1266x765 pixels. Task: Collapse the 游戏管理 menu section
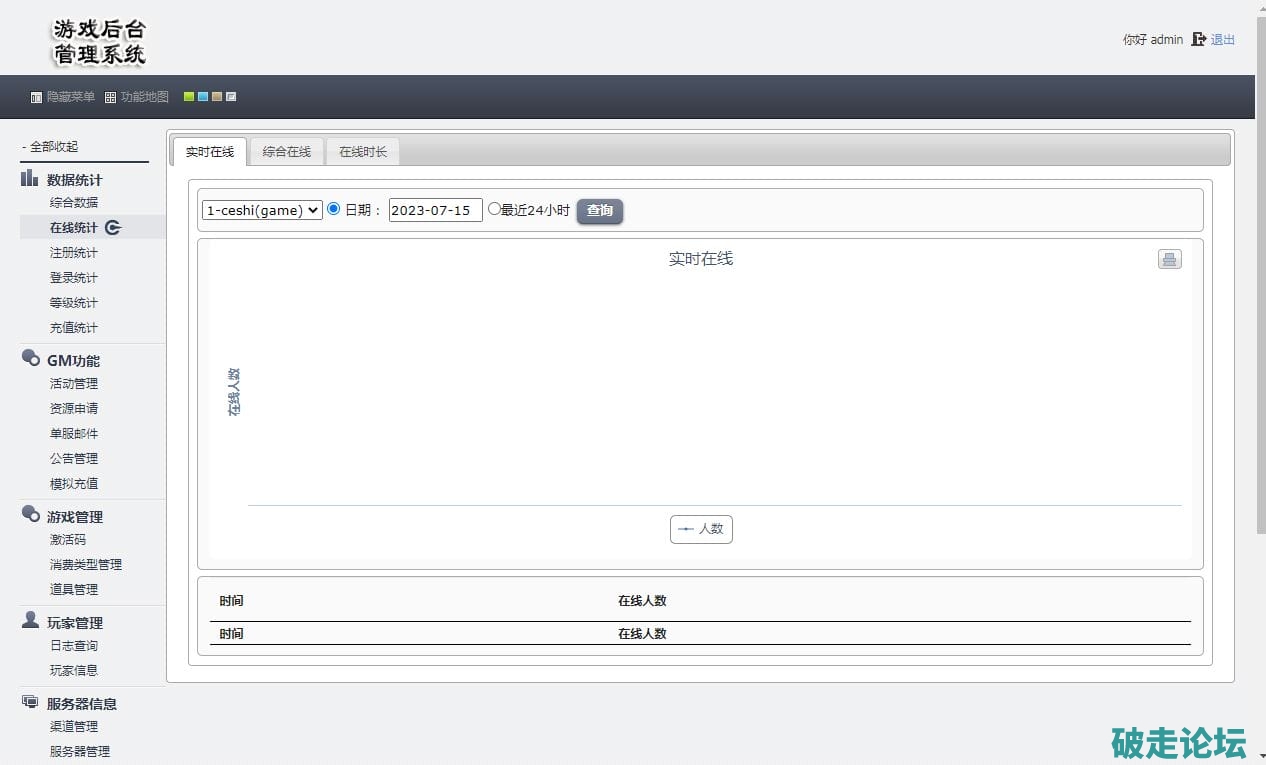(74, 517)
